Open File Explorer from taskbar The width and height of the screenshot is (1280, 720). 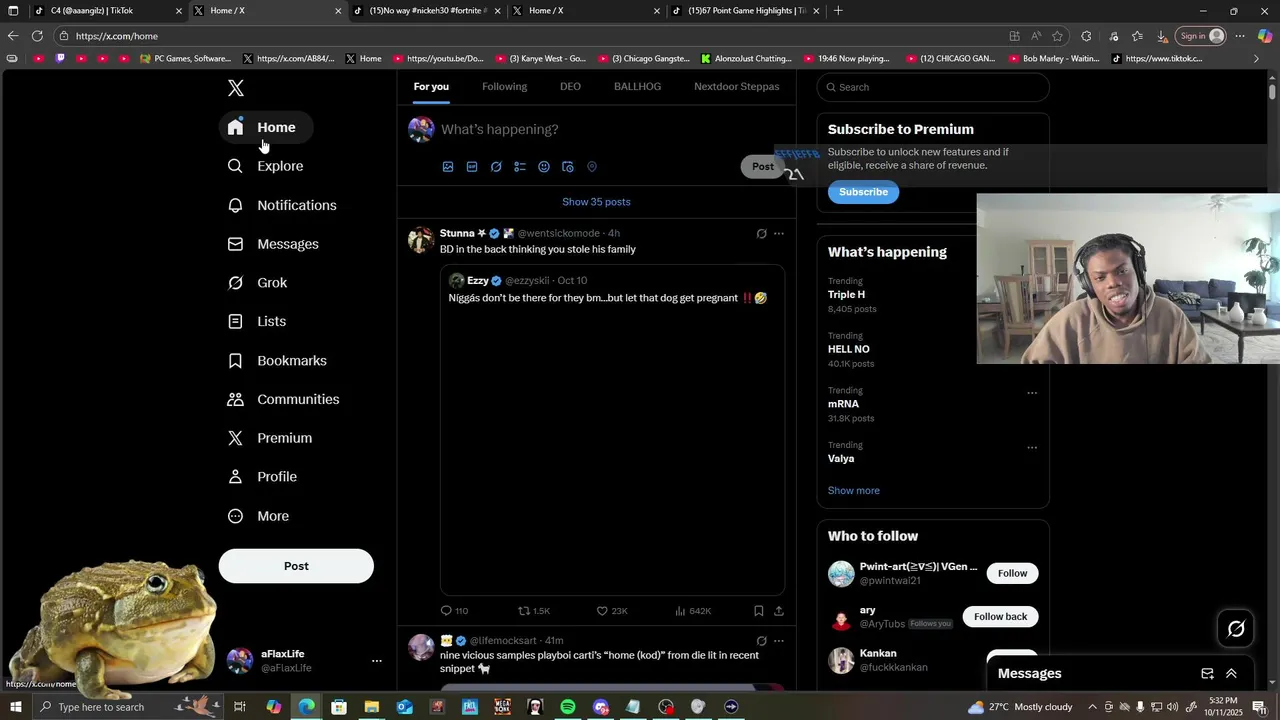point(371,707)
